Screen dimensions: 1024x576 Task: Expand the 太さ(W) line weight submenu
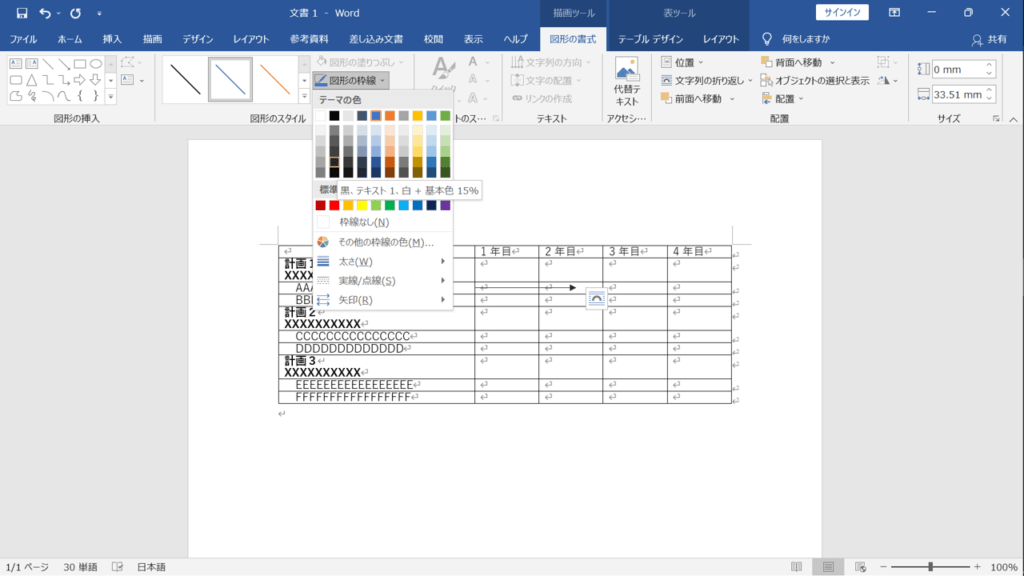pyautogui.click(x=383, y=261)
